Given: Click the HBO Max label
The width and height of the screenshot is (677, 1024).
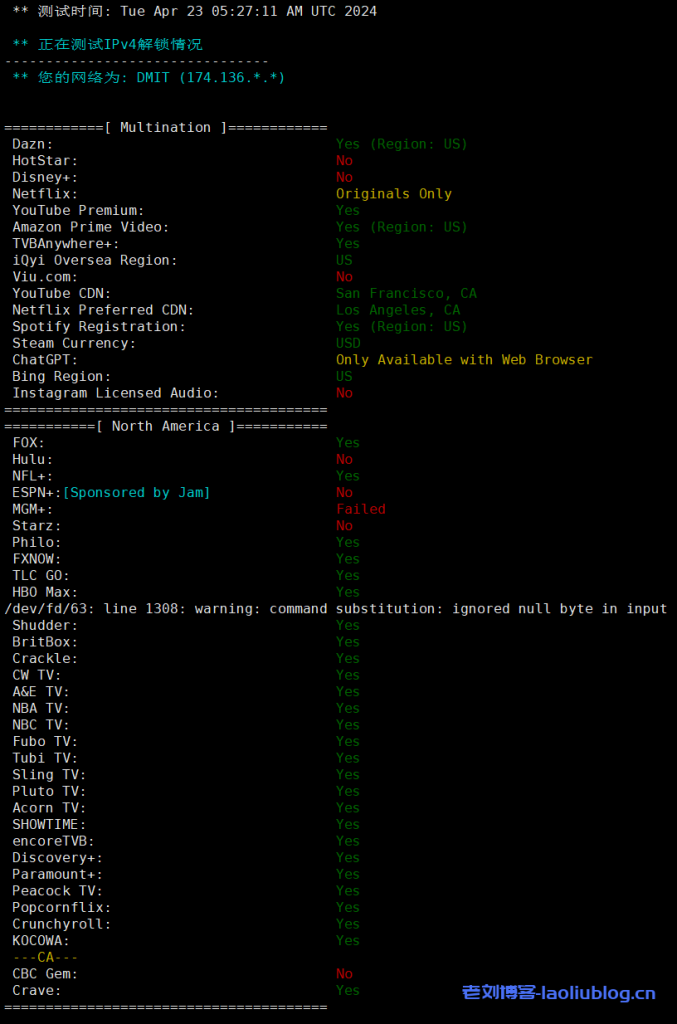Looking at the screenshot, I should coord(45,592).
